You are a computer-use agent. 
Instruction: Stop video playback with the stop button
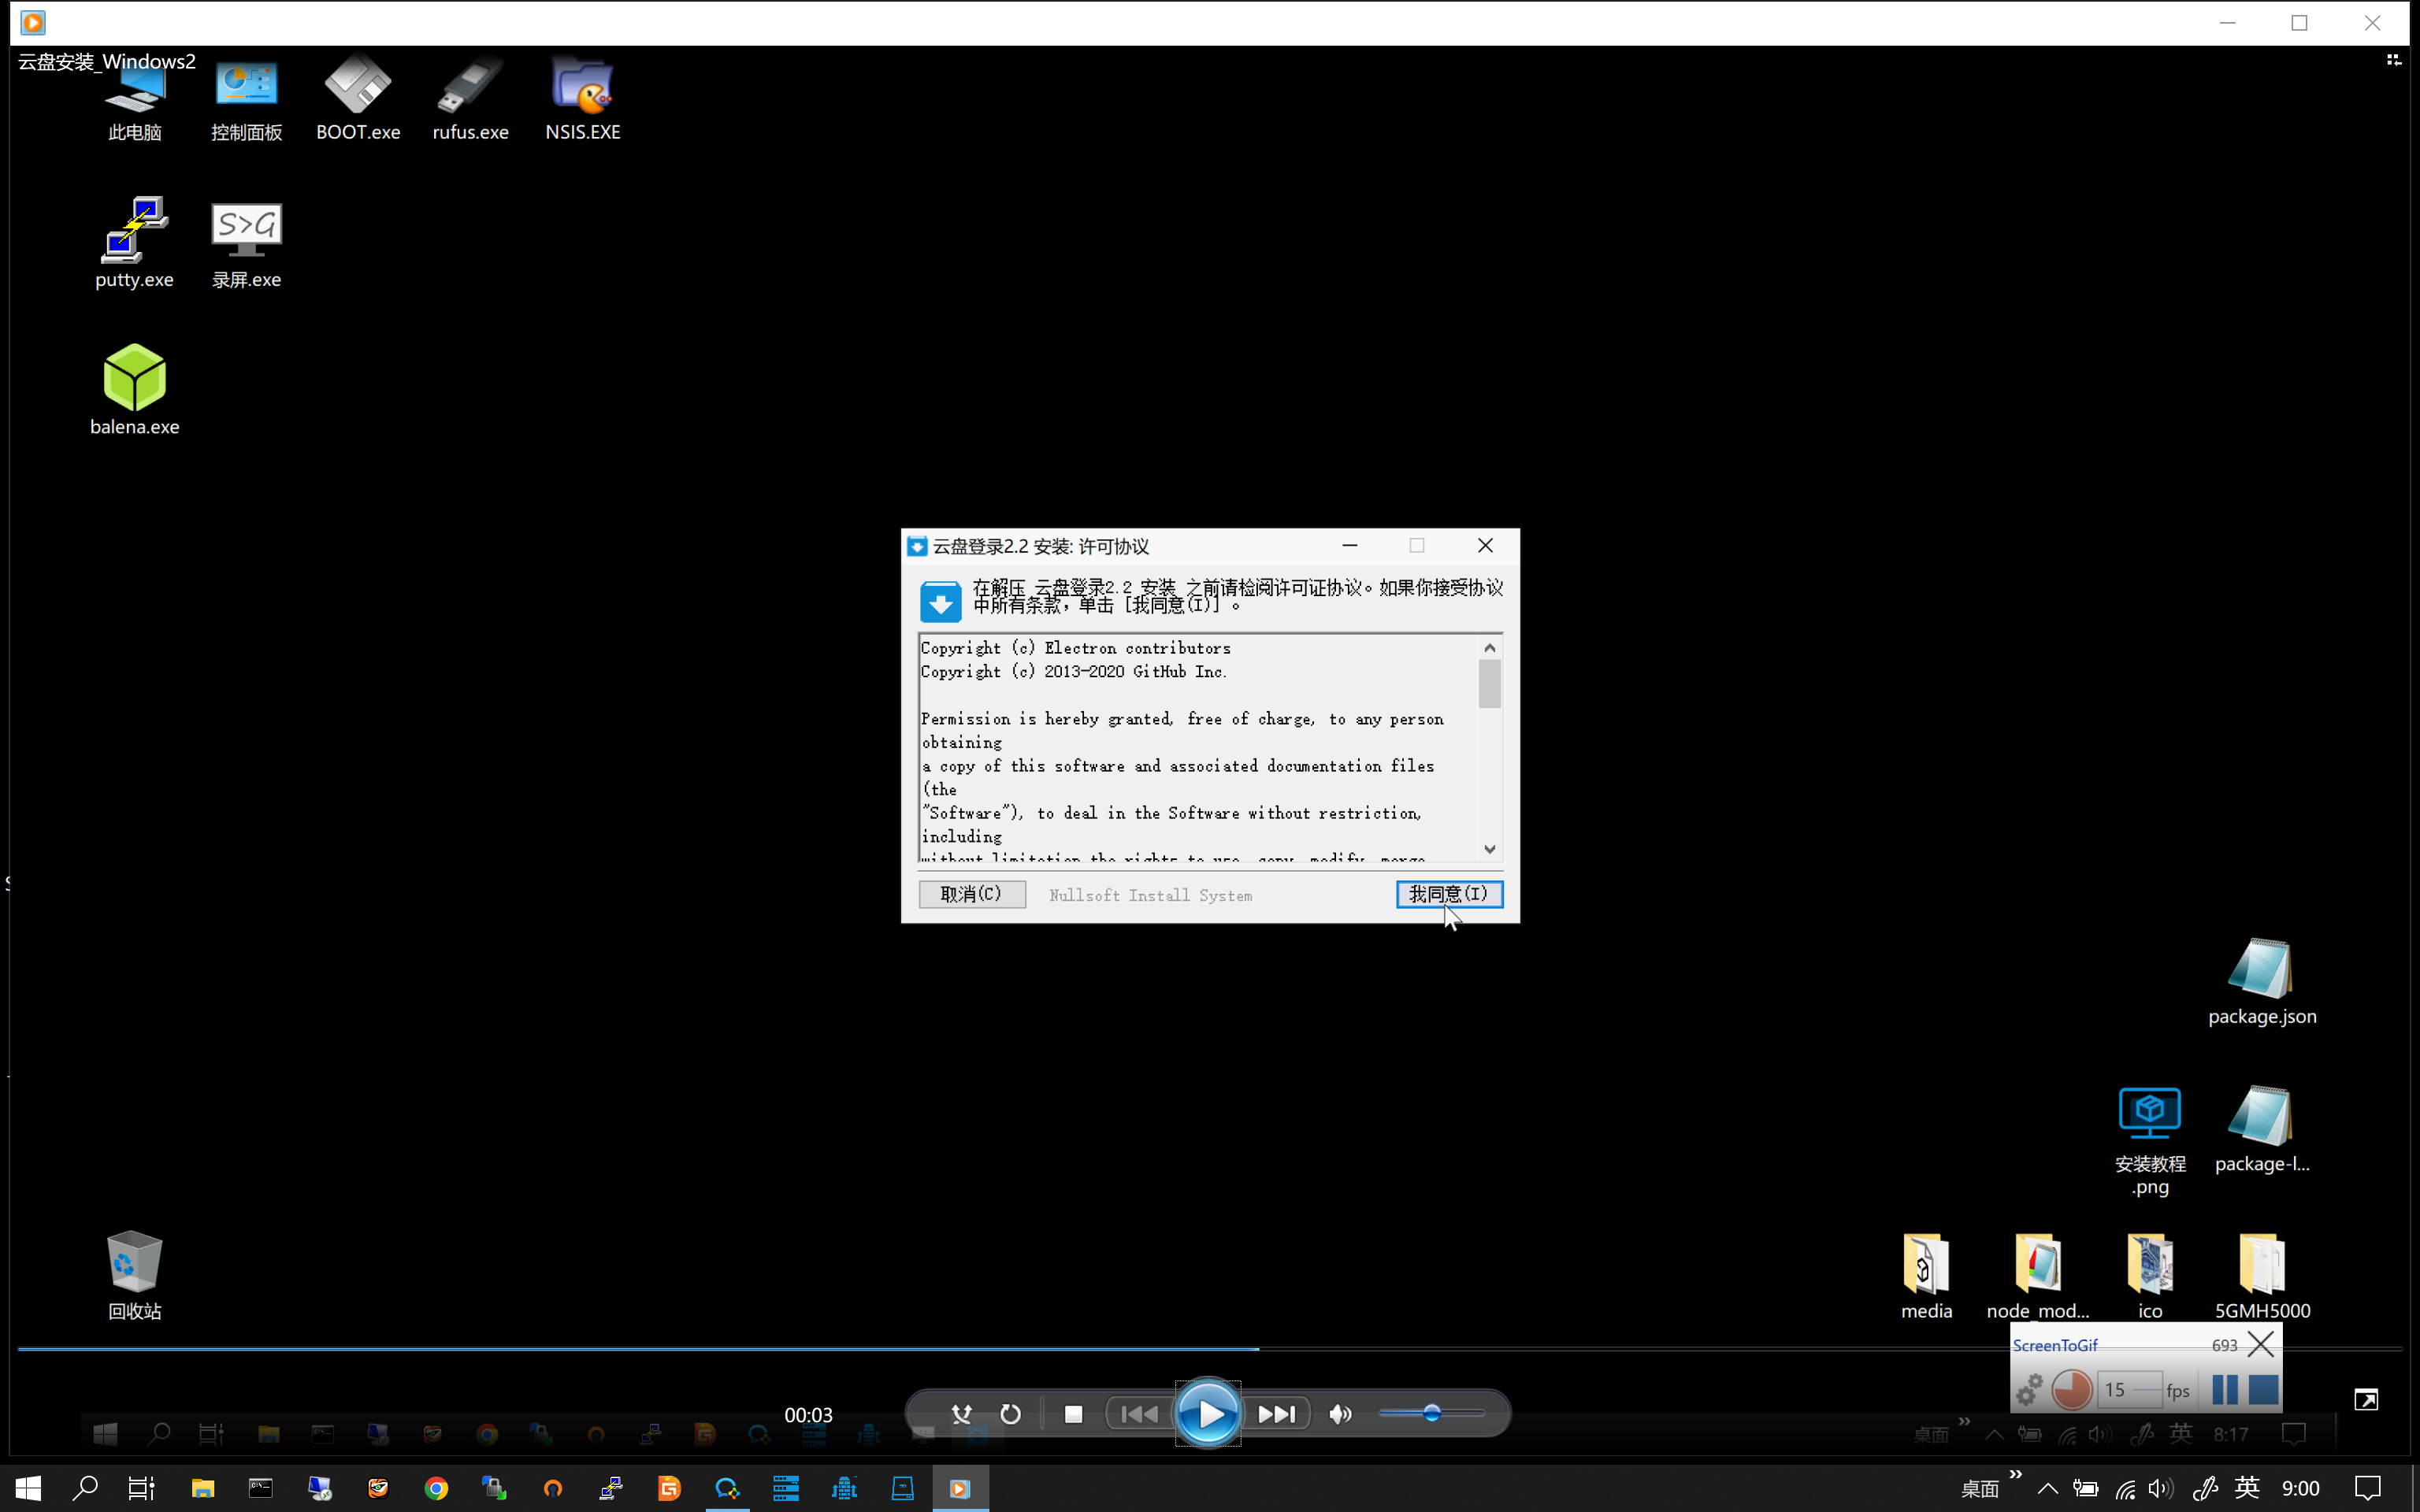pos(1073,1414)
